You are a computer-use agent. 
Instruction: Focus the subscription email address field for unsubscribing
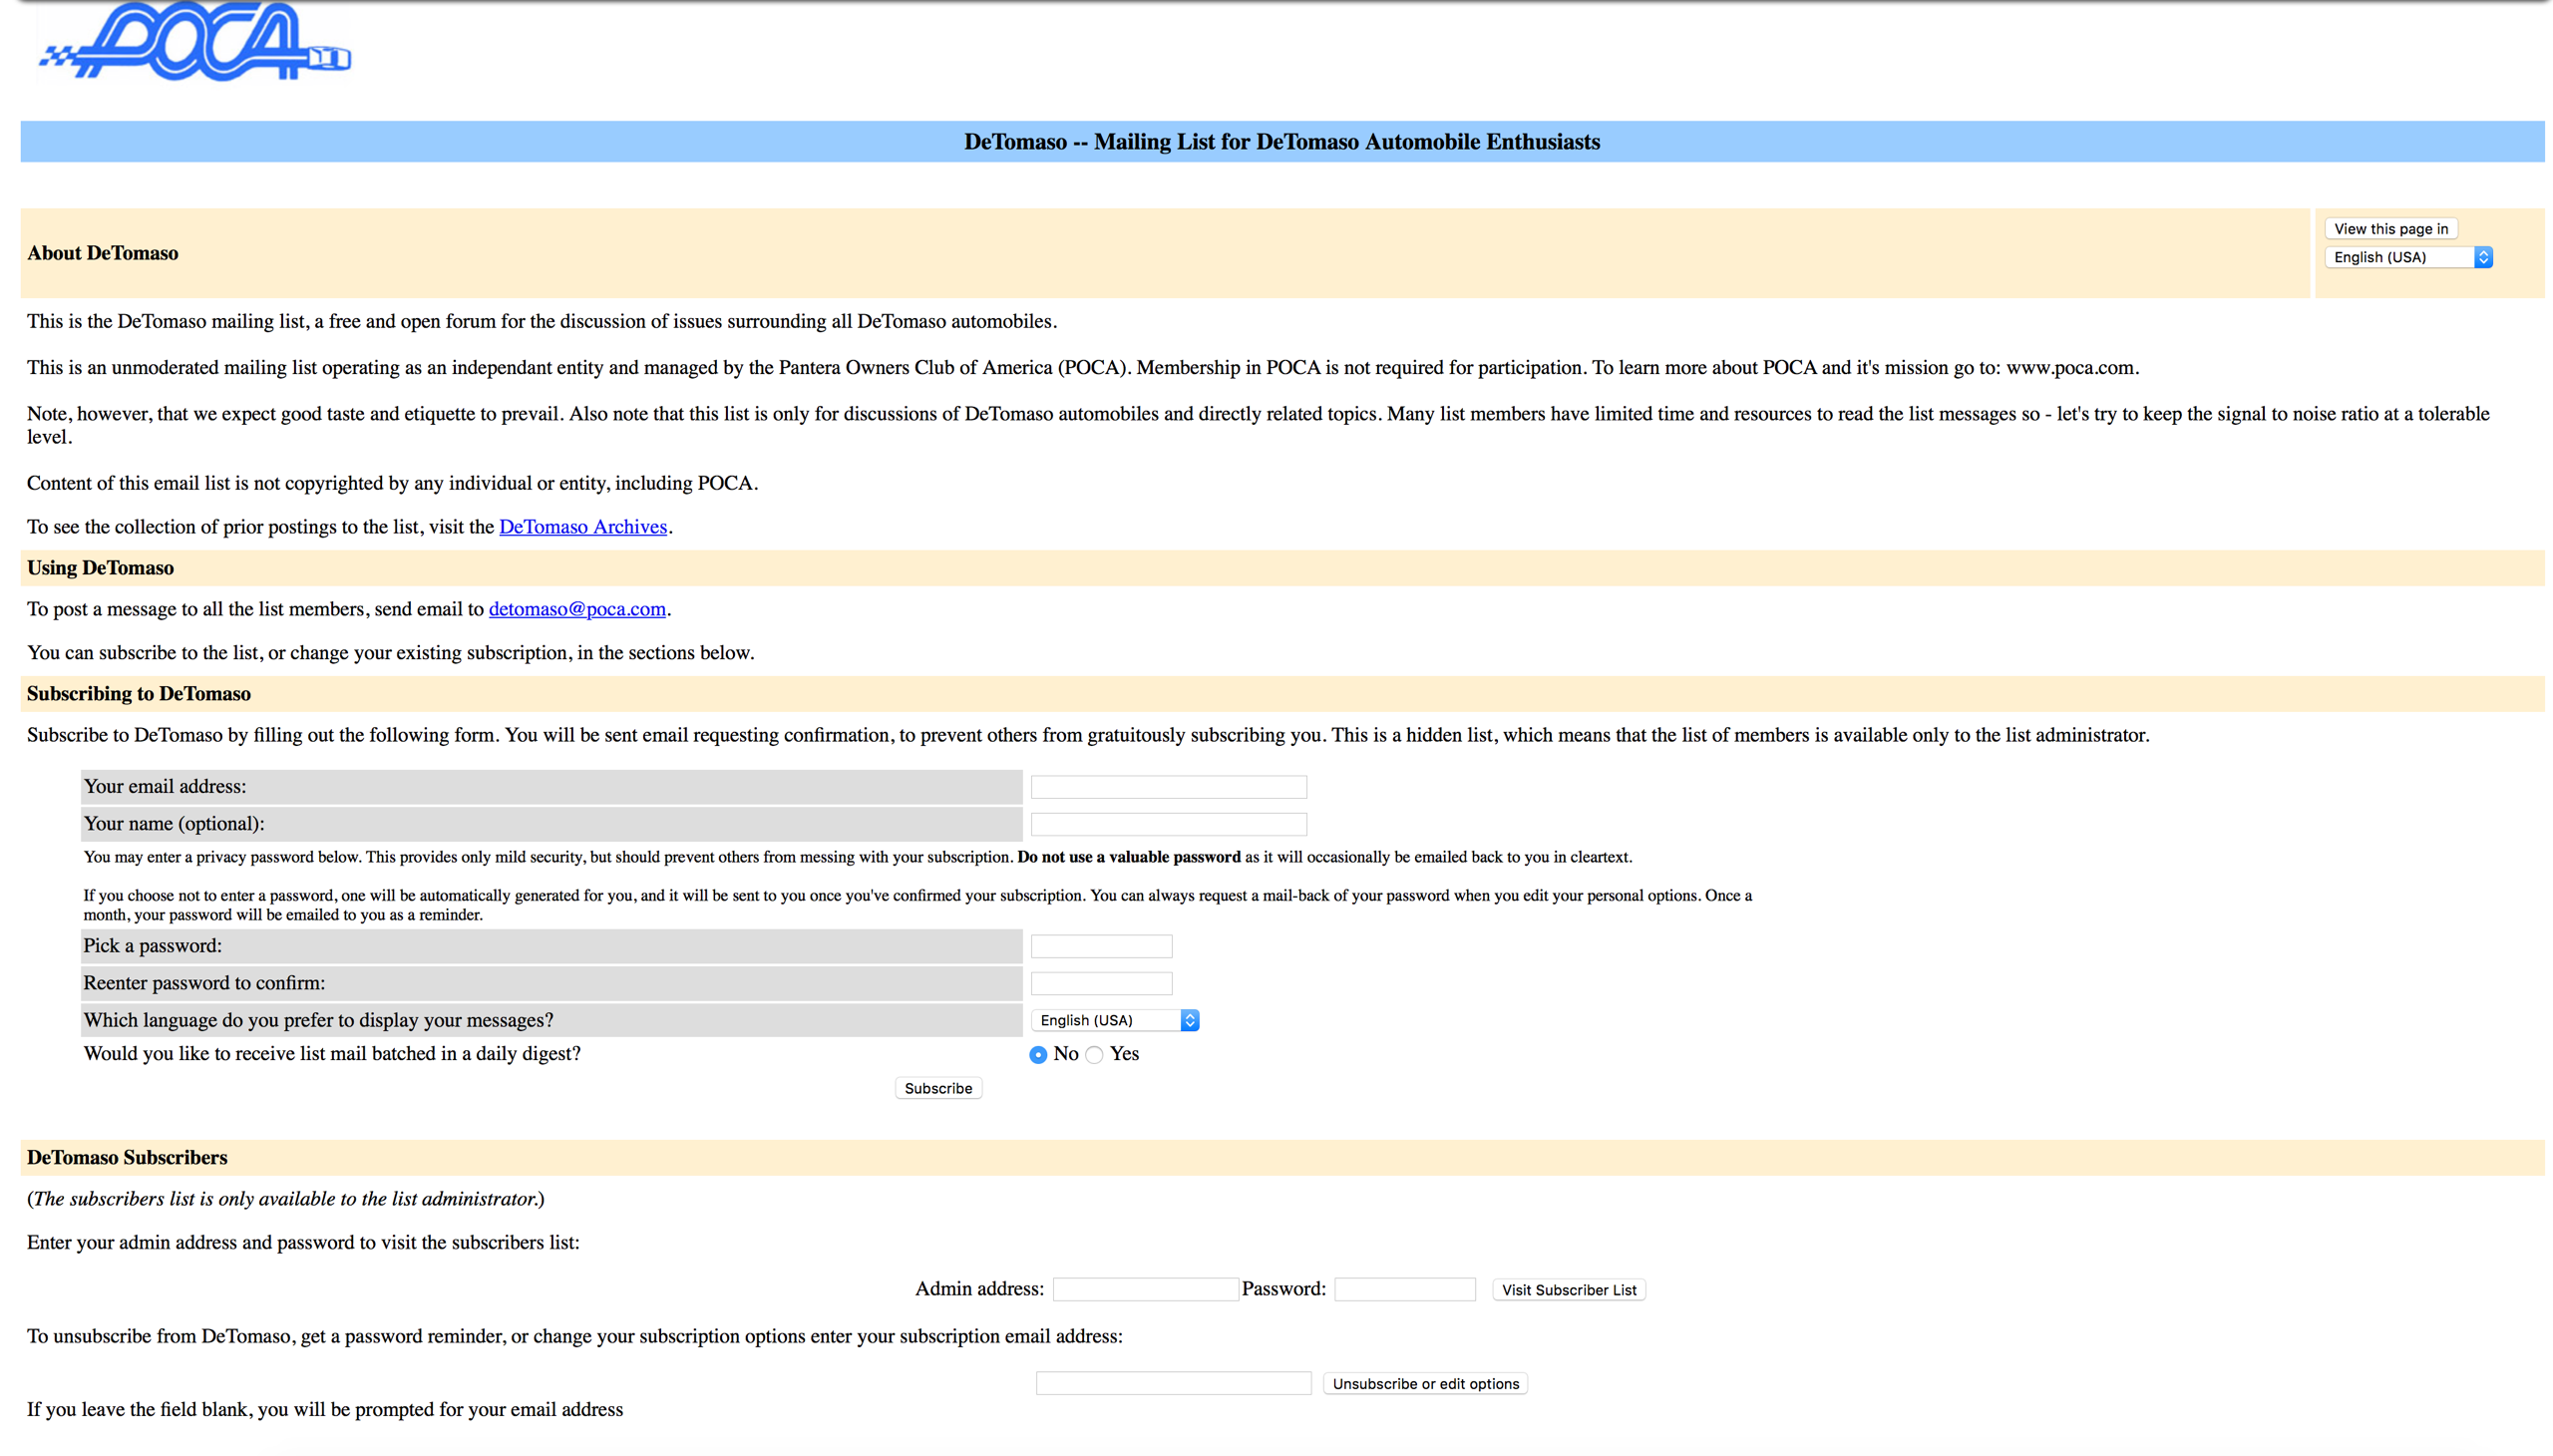coord(1172,1383)
